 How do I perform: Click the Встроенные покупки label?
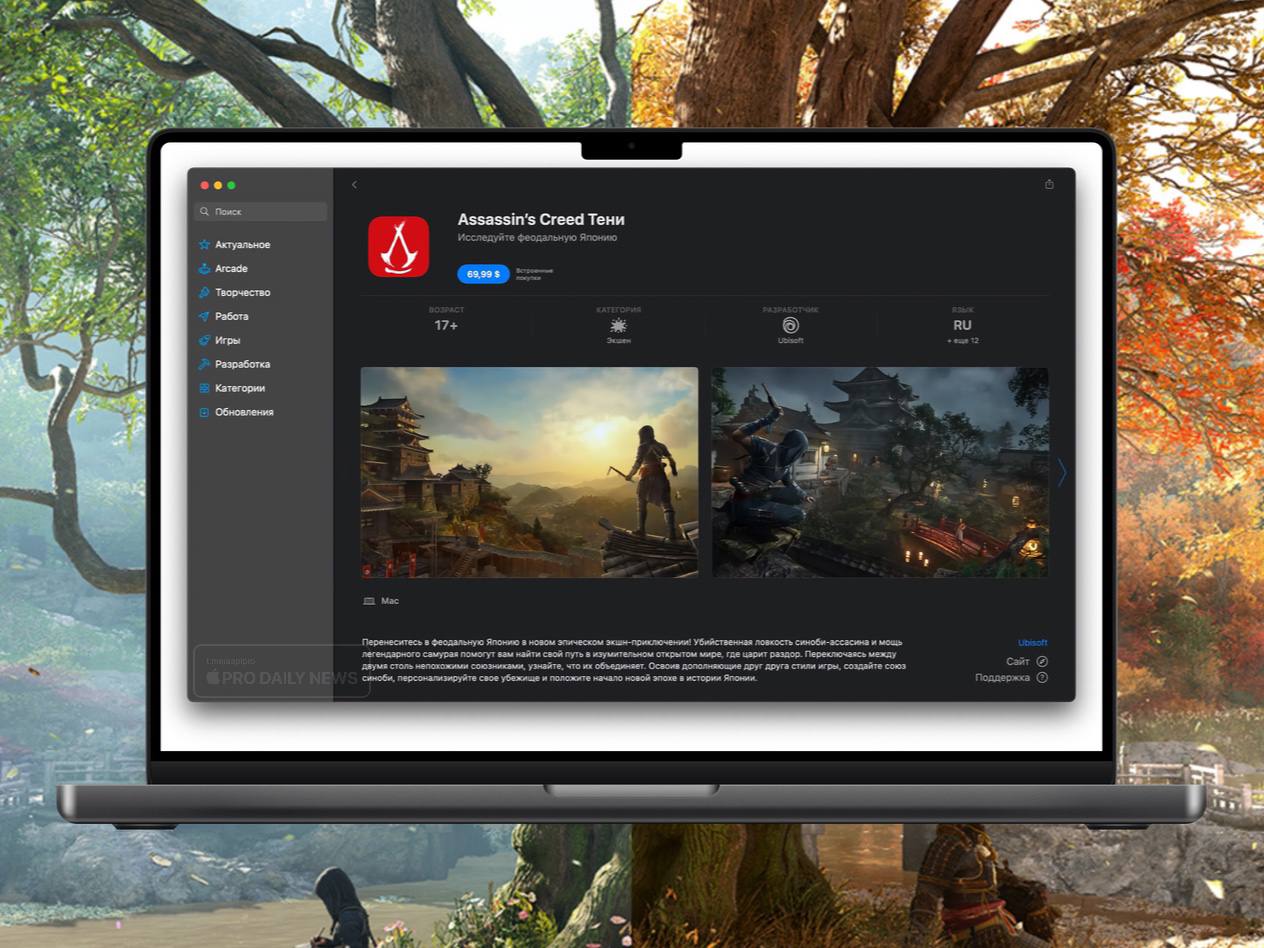point(534,274)
